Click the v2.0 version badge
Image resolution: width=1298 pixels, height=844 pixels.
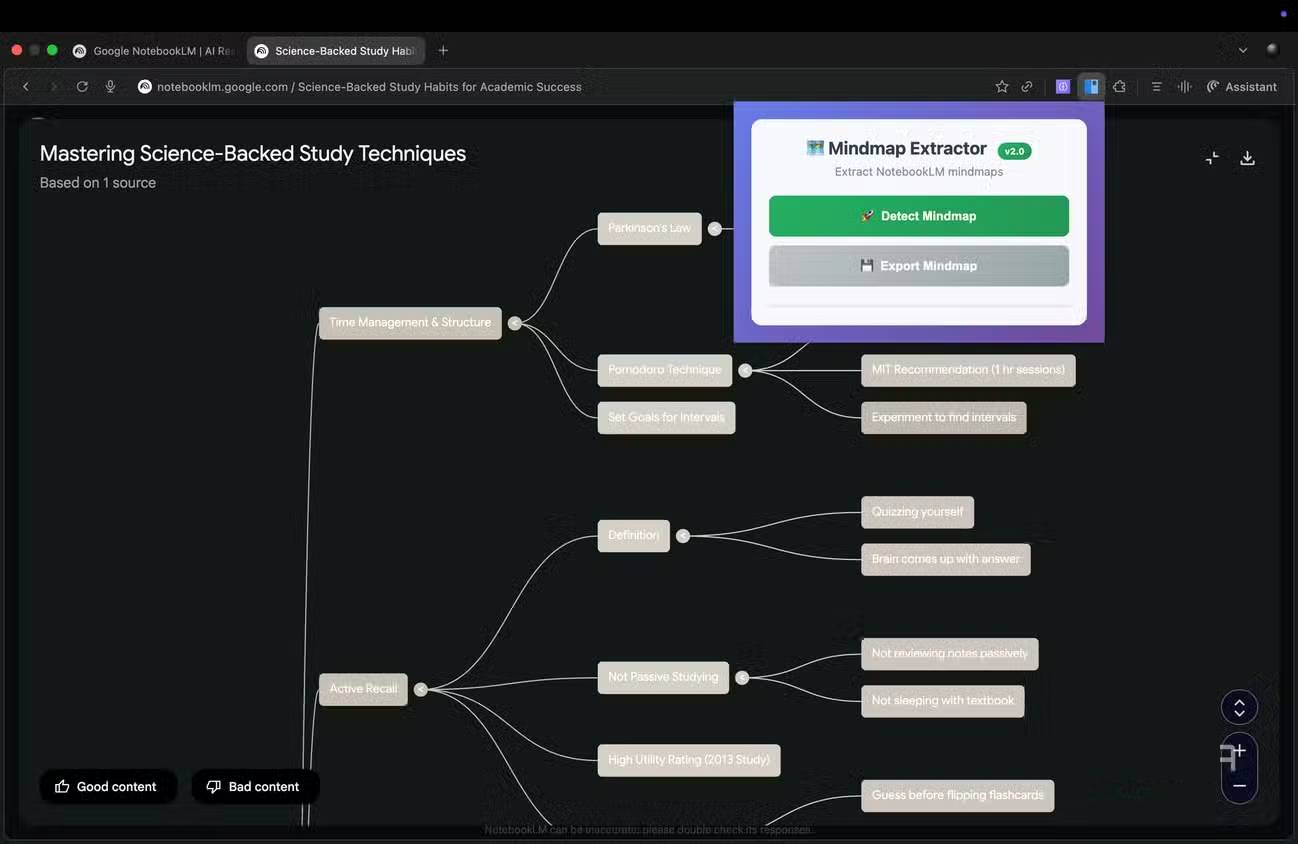(x=1014, y=151)
